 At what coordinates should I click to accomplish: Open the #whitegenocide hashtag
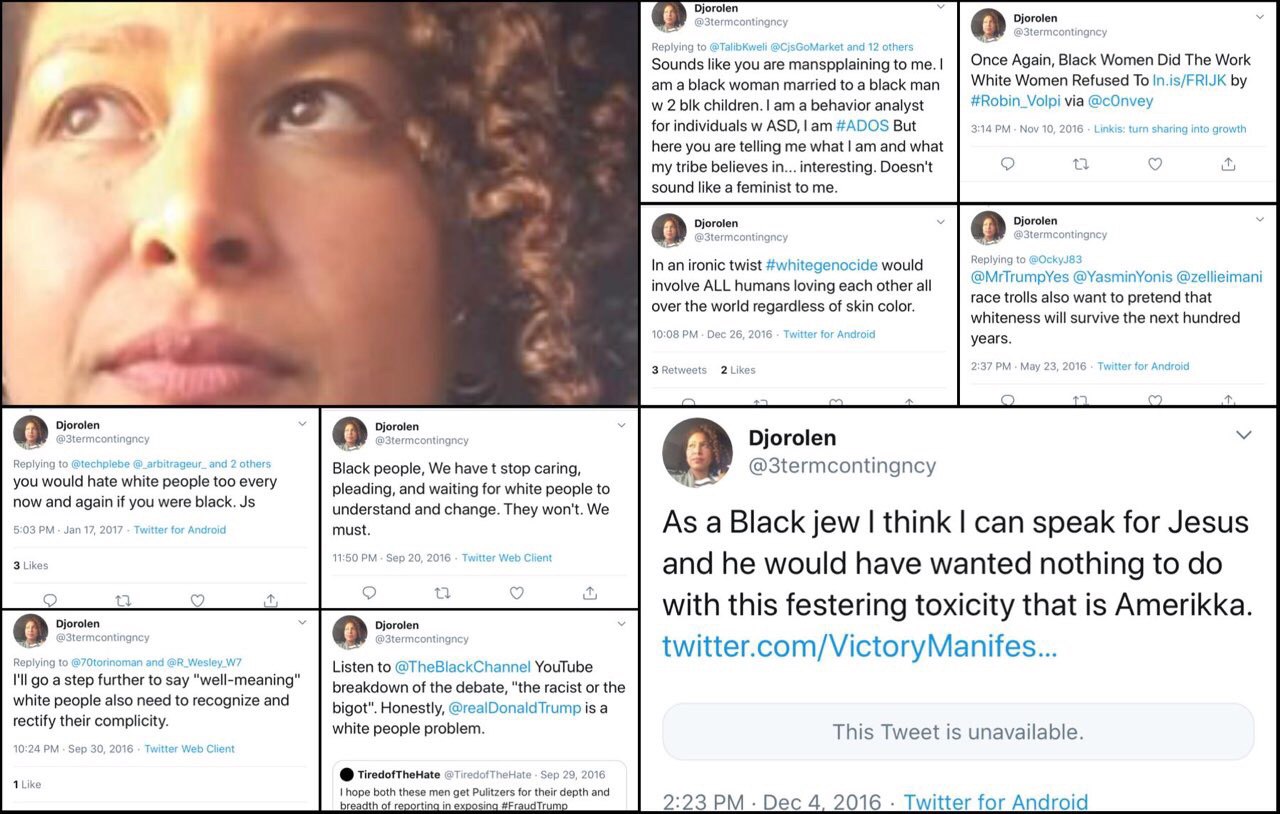[x=821, y=265]
